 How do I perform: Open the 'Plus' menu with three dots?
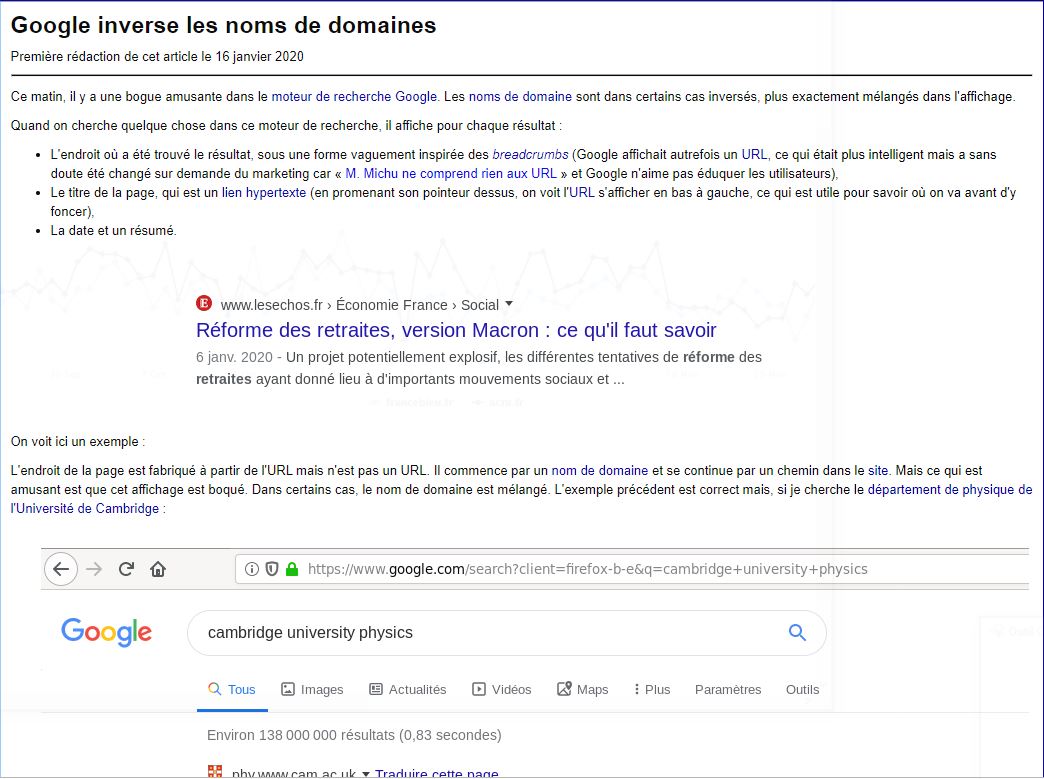[x=652, y=690]
